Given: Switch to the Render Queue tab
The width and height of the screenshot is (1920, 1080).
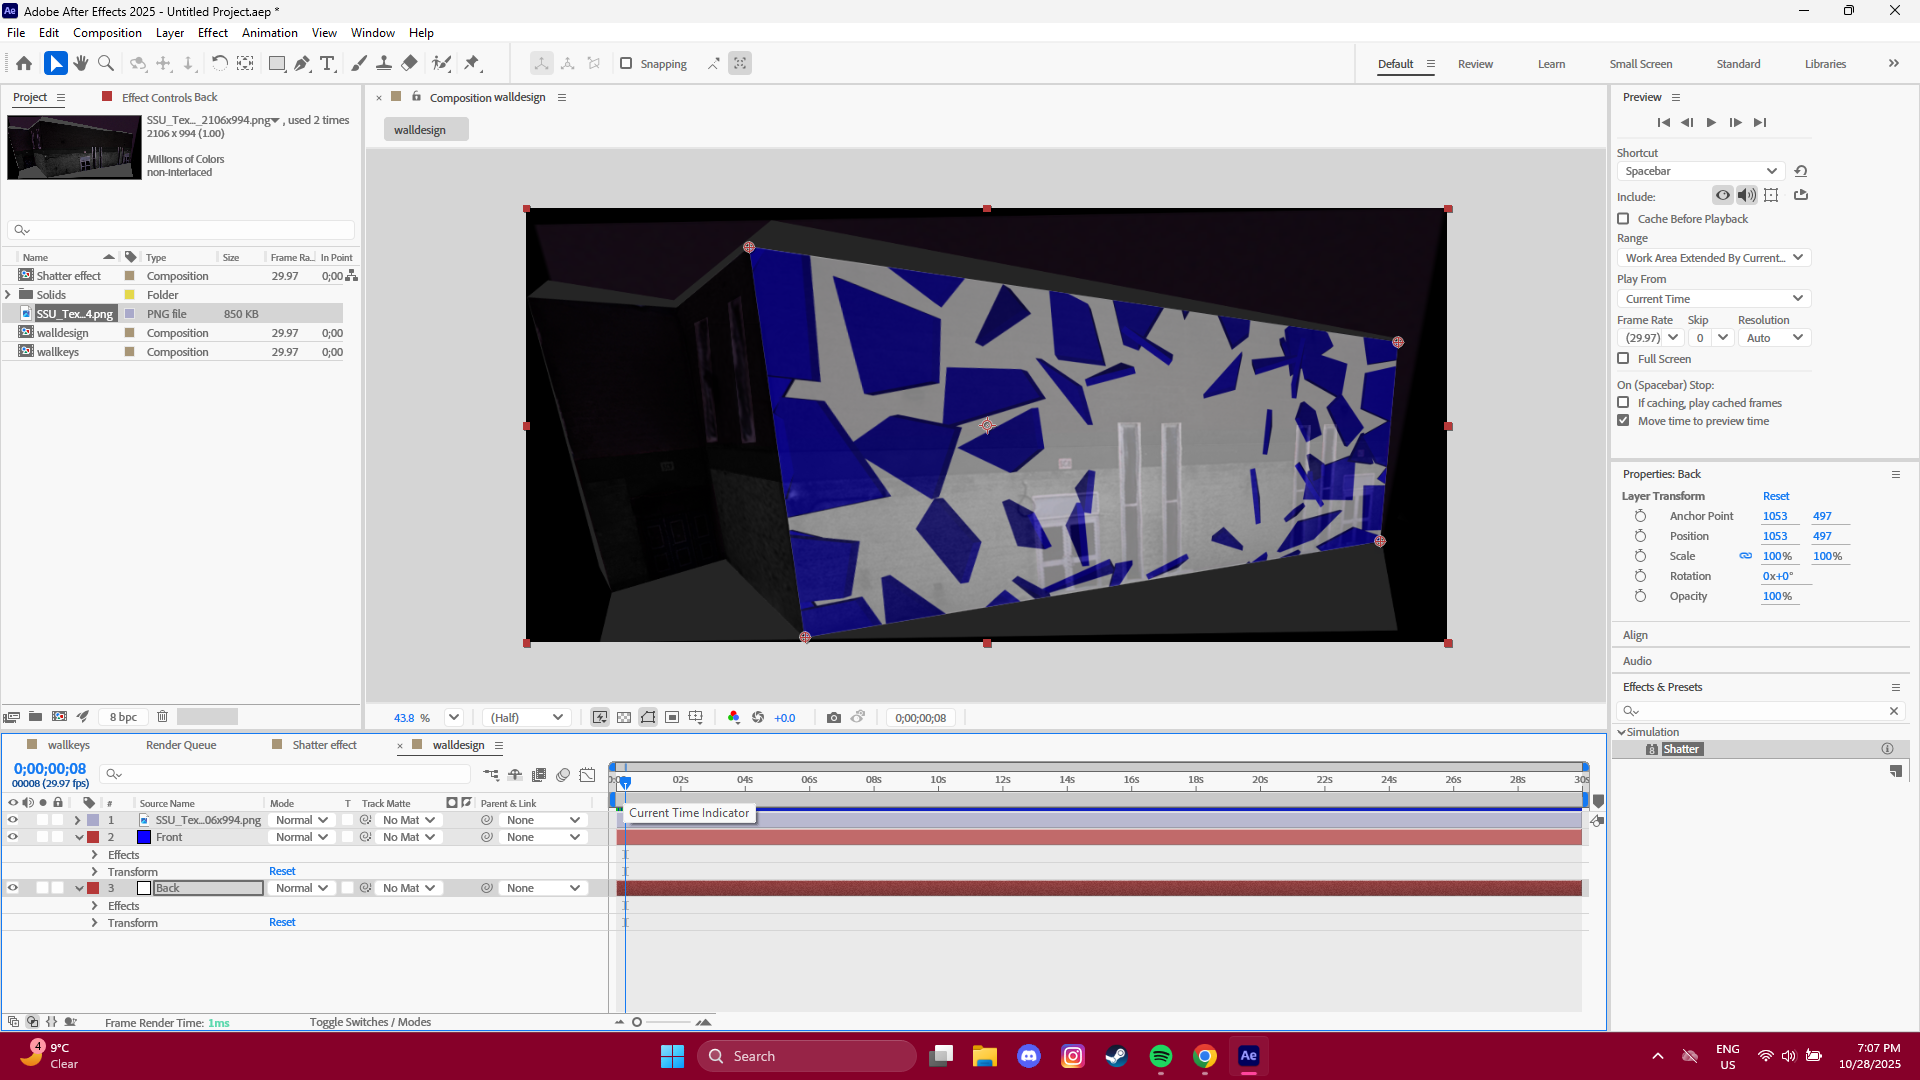Looking at the screenshot, I should click(180, 744).
